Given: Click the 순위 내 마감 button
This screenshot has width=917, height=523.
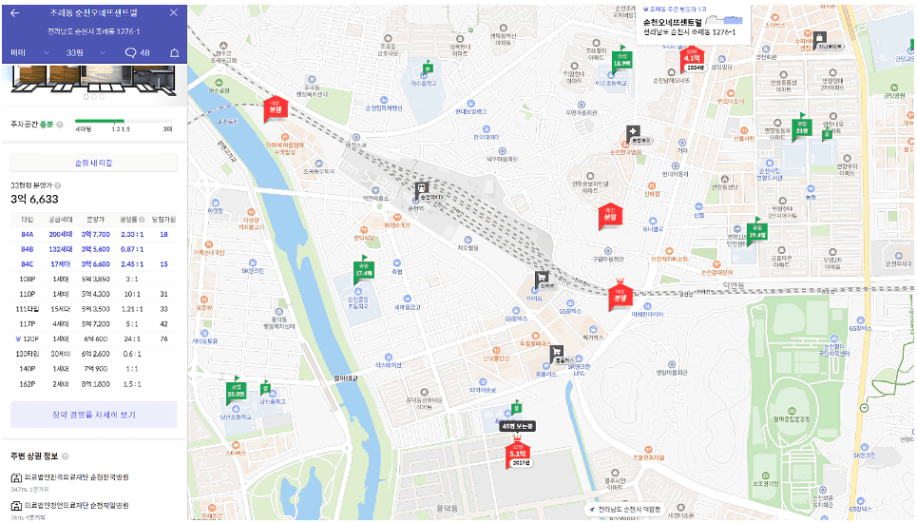Looking at the screenshot, I should point(94,163).
